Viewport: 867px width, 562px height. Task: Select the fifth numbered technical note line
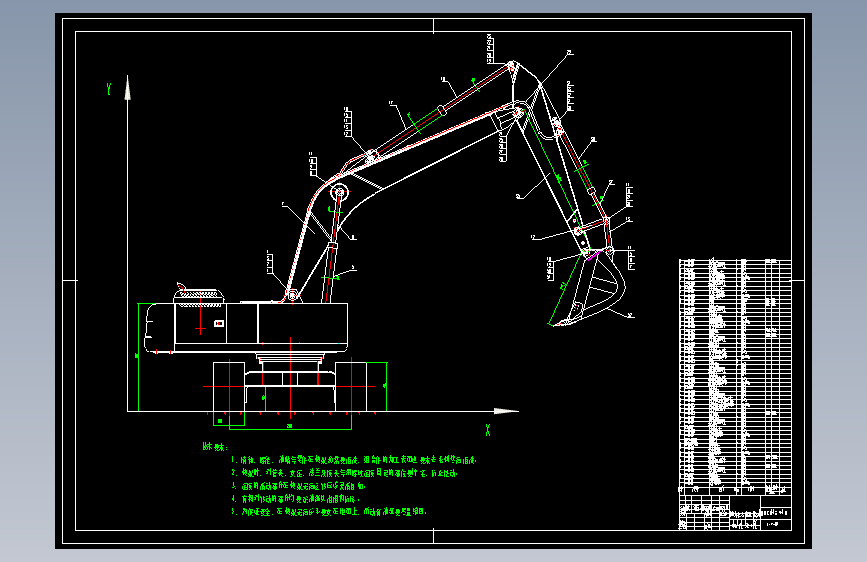[328, 512]
